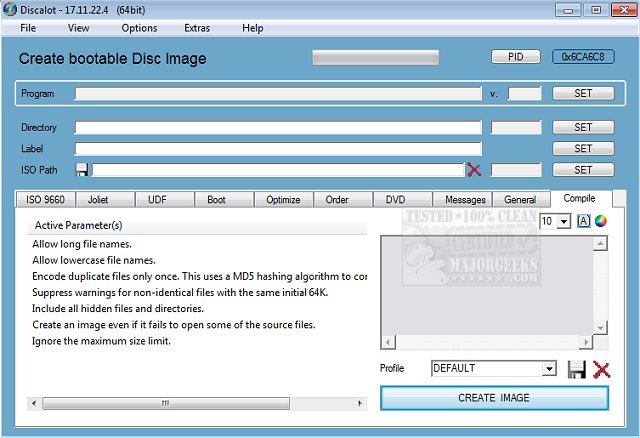Screen dimensions: 640x438
Task: Click output box scroll-right arrow
Action: [586, 342]
